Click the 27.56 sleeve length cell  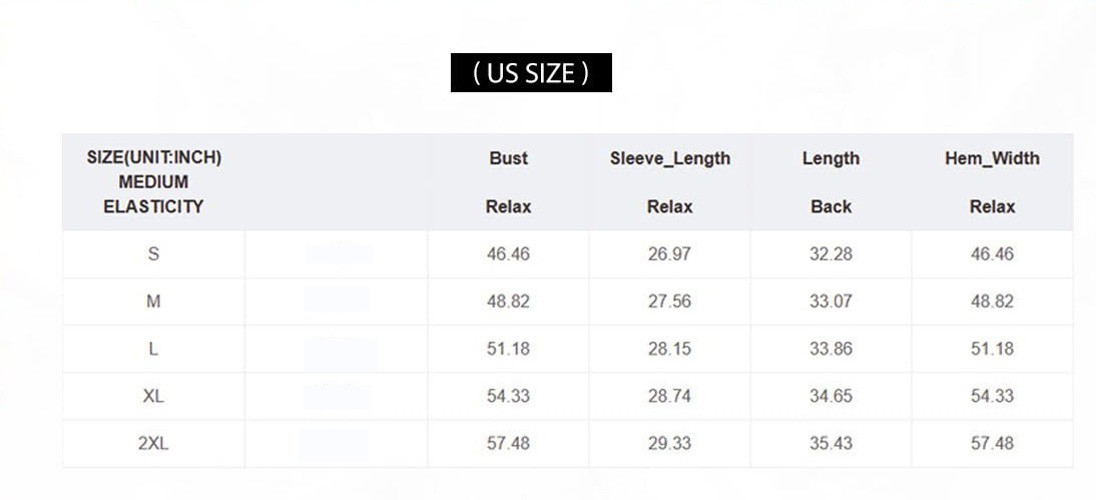coord(670,301)
